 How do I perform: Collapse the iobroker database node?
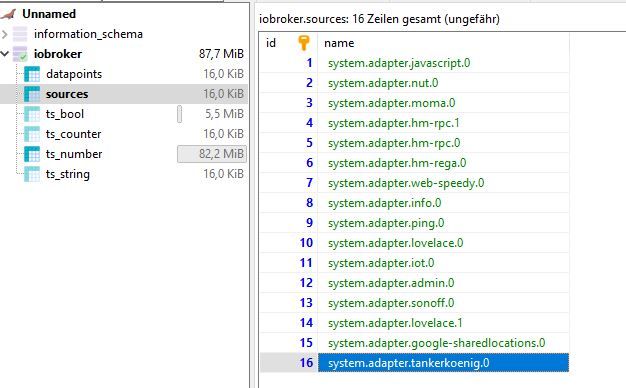click(x=5, y=53)
